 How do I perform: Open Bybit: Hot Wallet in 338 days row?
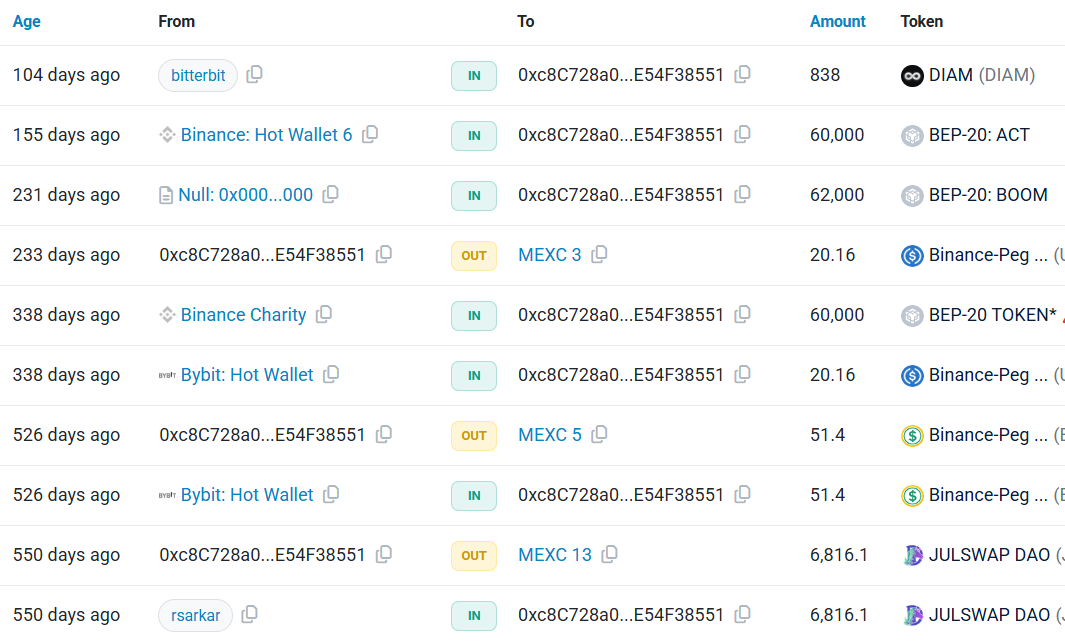tap(247, 375)
